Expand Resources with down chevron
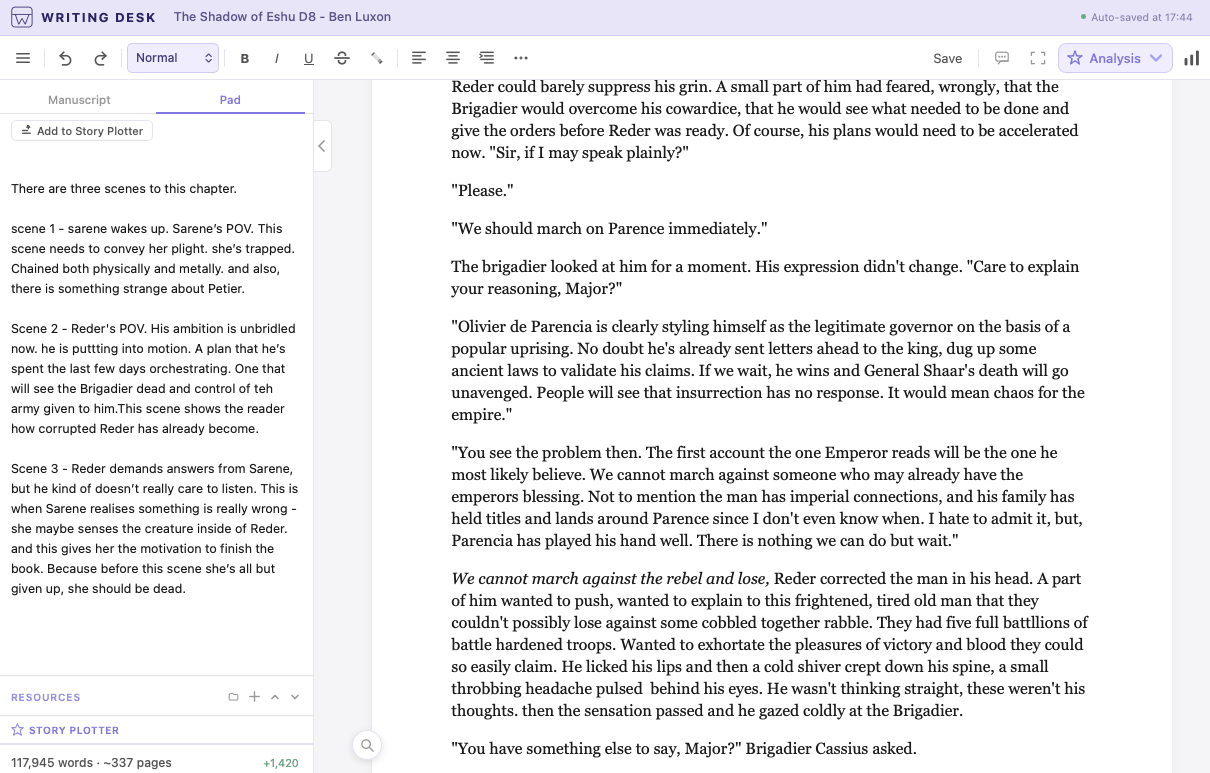 (x=295, y=697)
